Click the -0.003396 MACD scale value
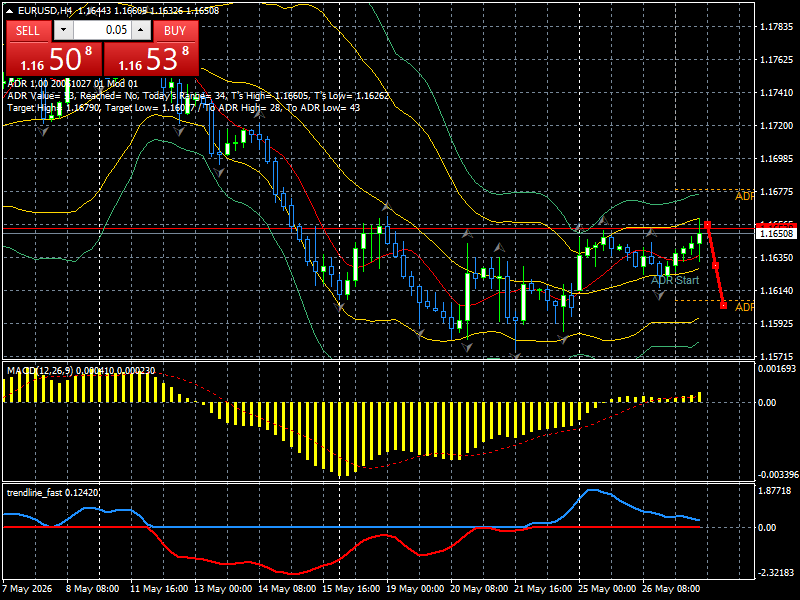The width and height of the screenshot is (800, 600). 778,475
